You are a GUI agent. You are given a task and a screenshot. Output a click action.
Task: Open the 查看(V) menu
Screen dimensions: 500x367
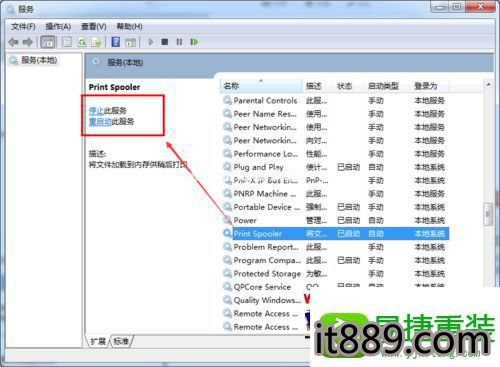[94, 27]
